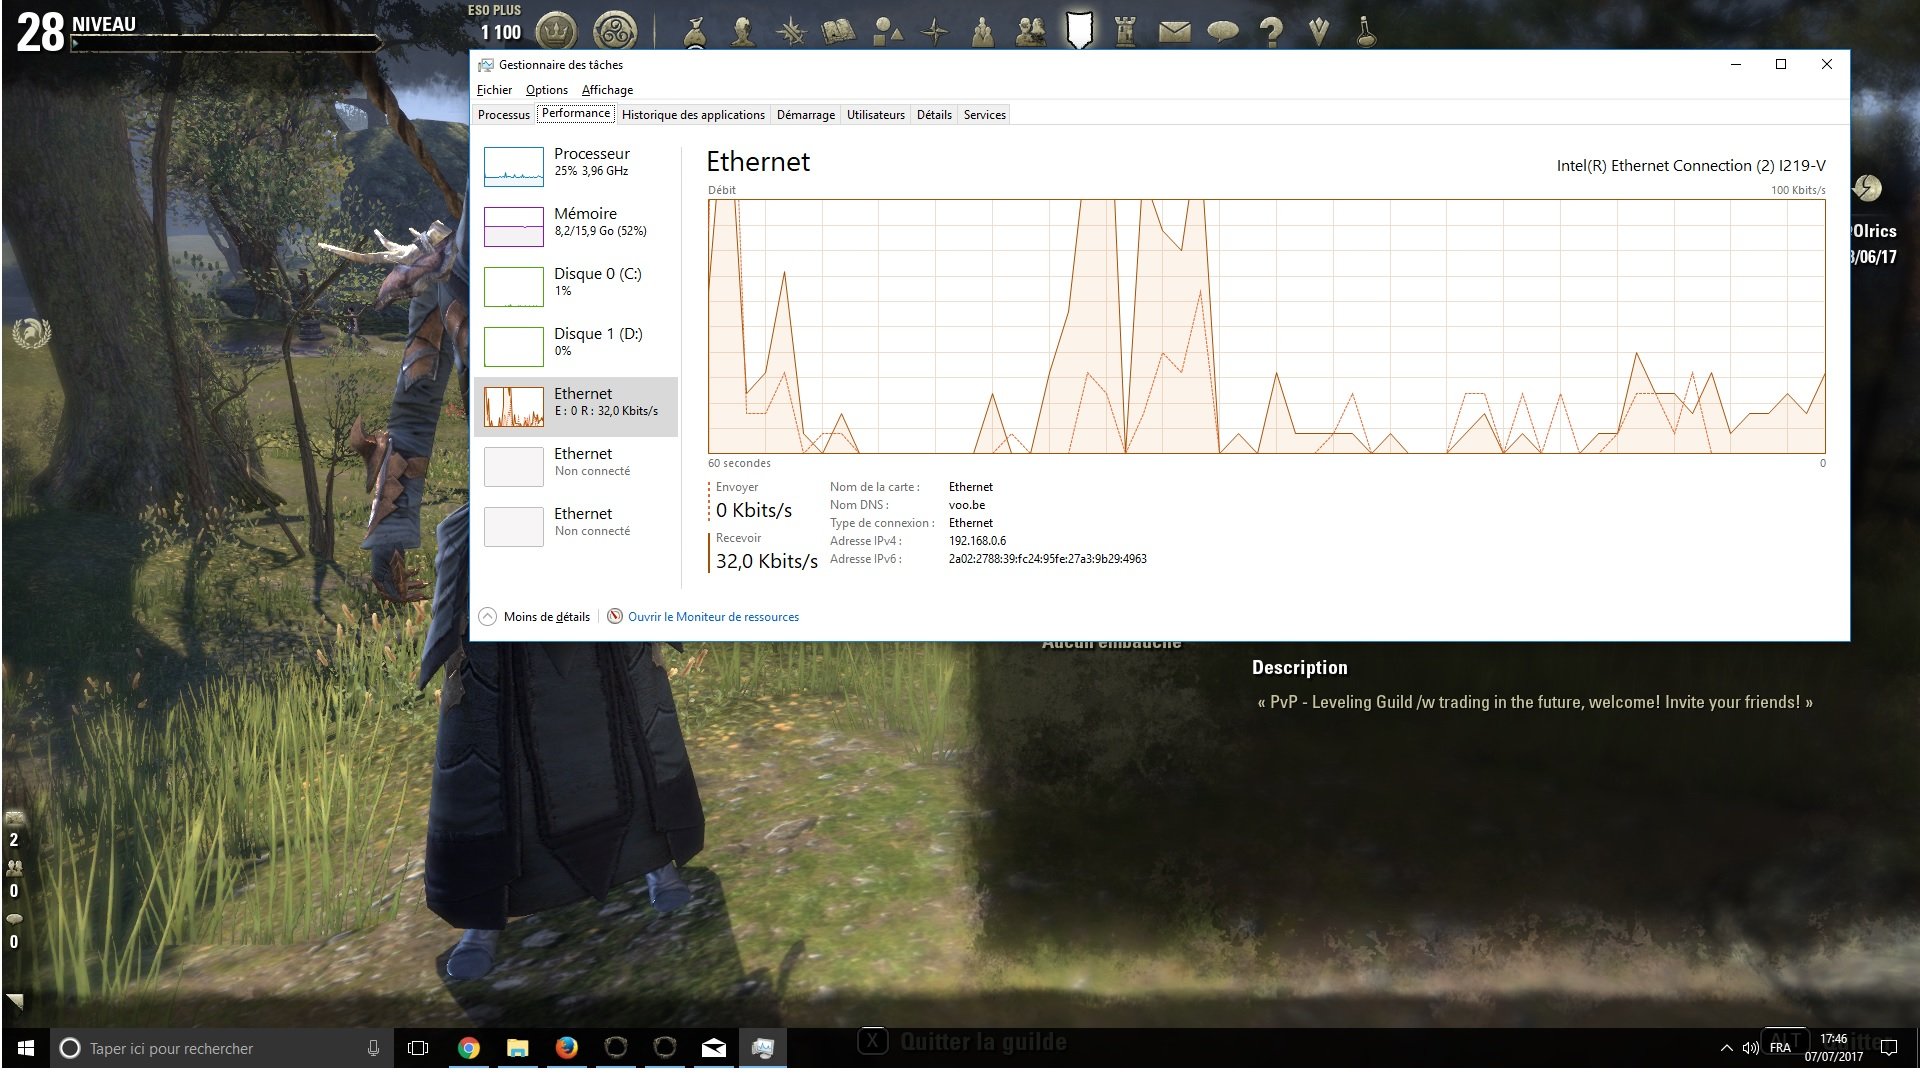The height and width of the screenshot is (1080, 1920).
Task: Open the Map compass star icon
Action: [x=935, y=32]
